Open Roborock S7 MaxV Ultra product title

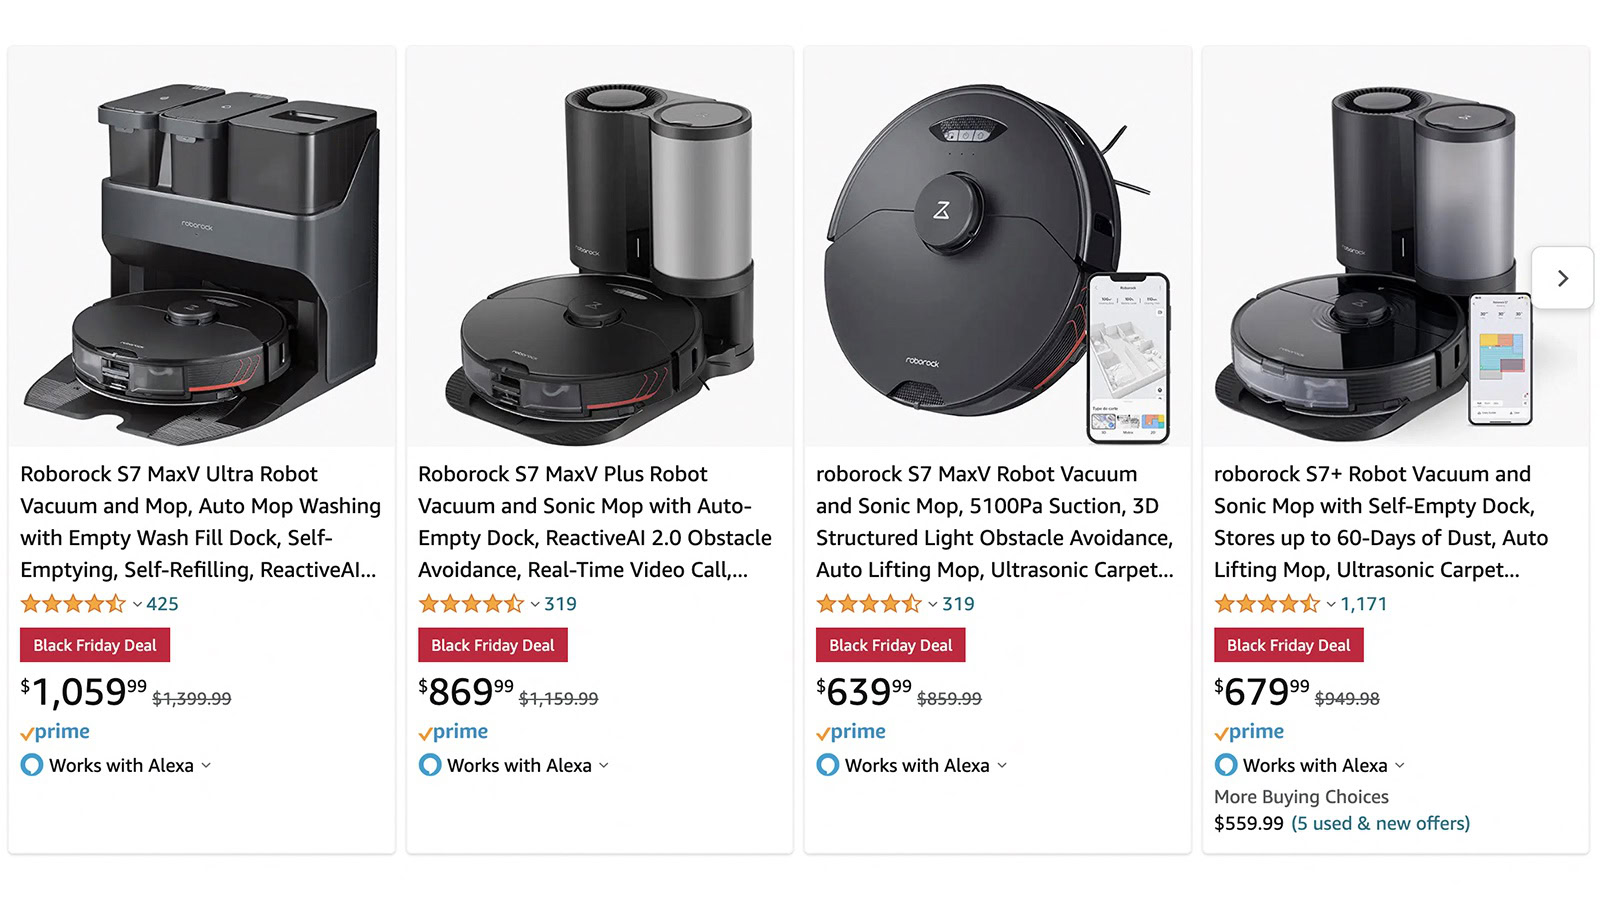200,521
